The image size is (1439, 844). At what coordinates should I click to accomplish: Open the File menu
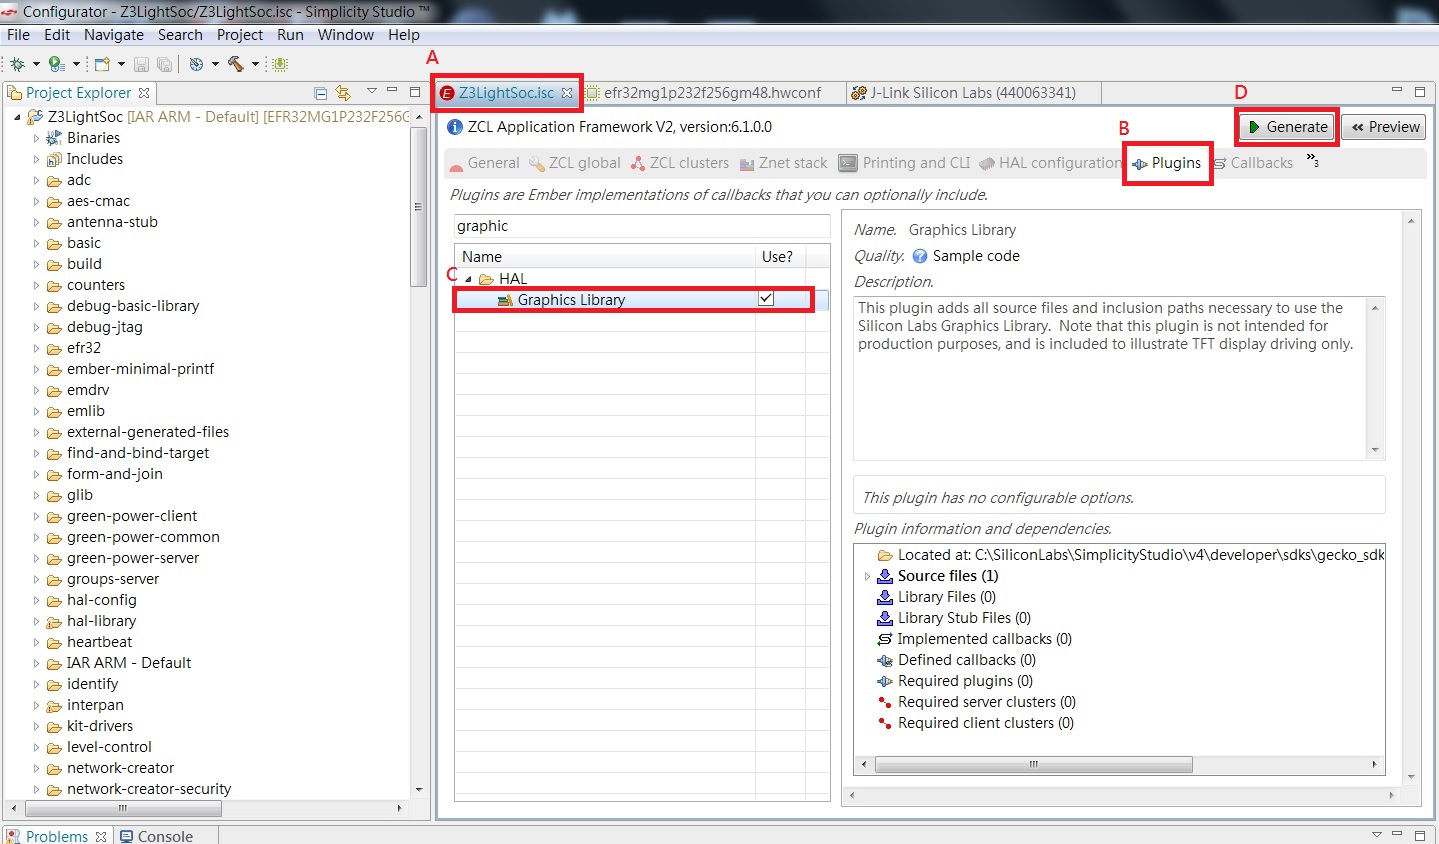pyautogui.click(x=18, y=35)
